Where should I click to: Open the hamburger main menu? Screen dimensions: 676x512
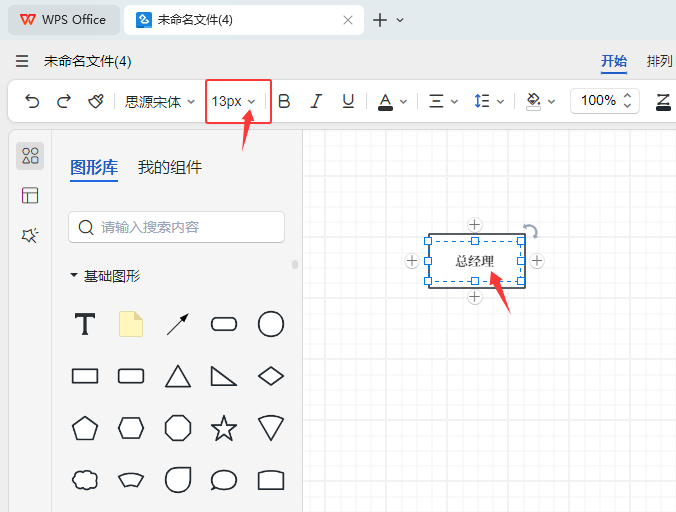(x=22, y=61)
